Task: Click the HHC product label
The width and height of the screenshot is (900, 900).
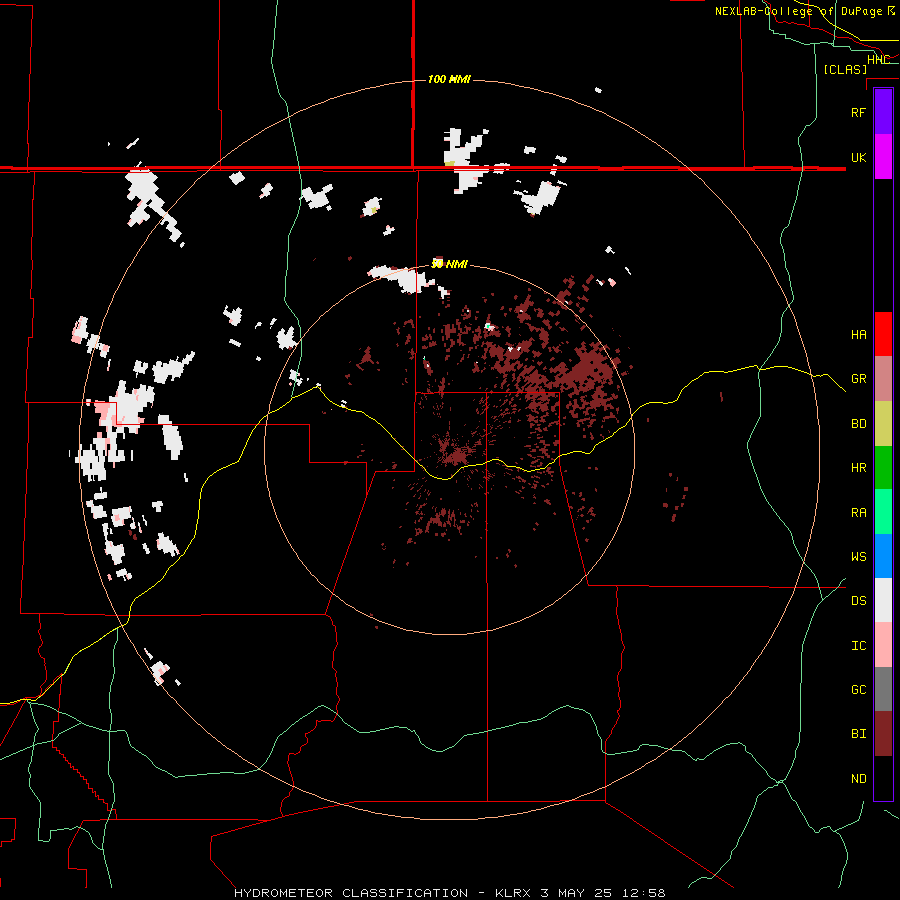Action: [878, 60]
